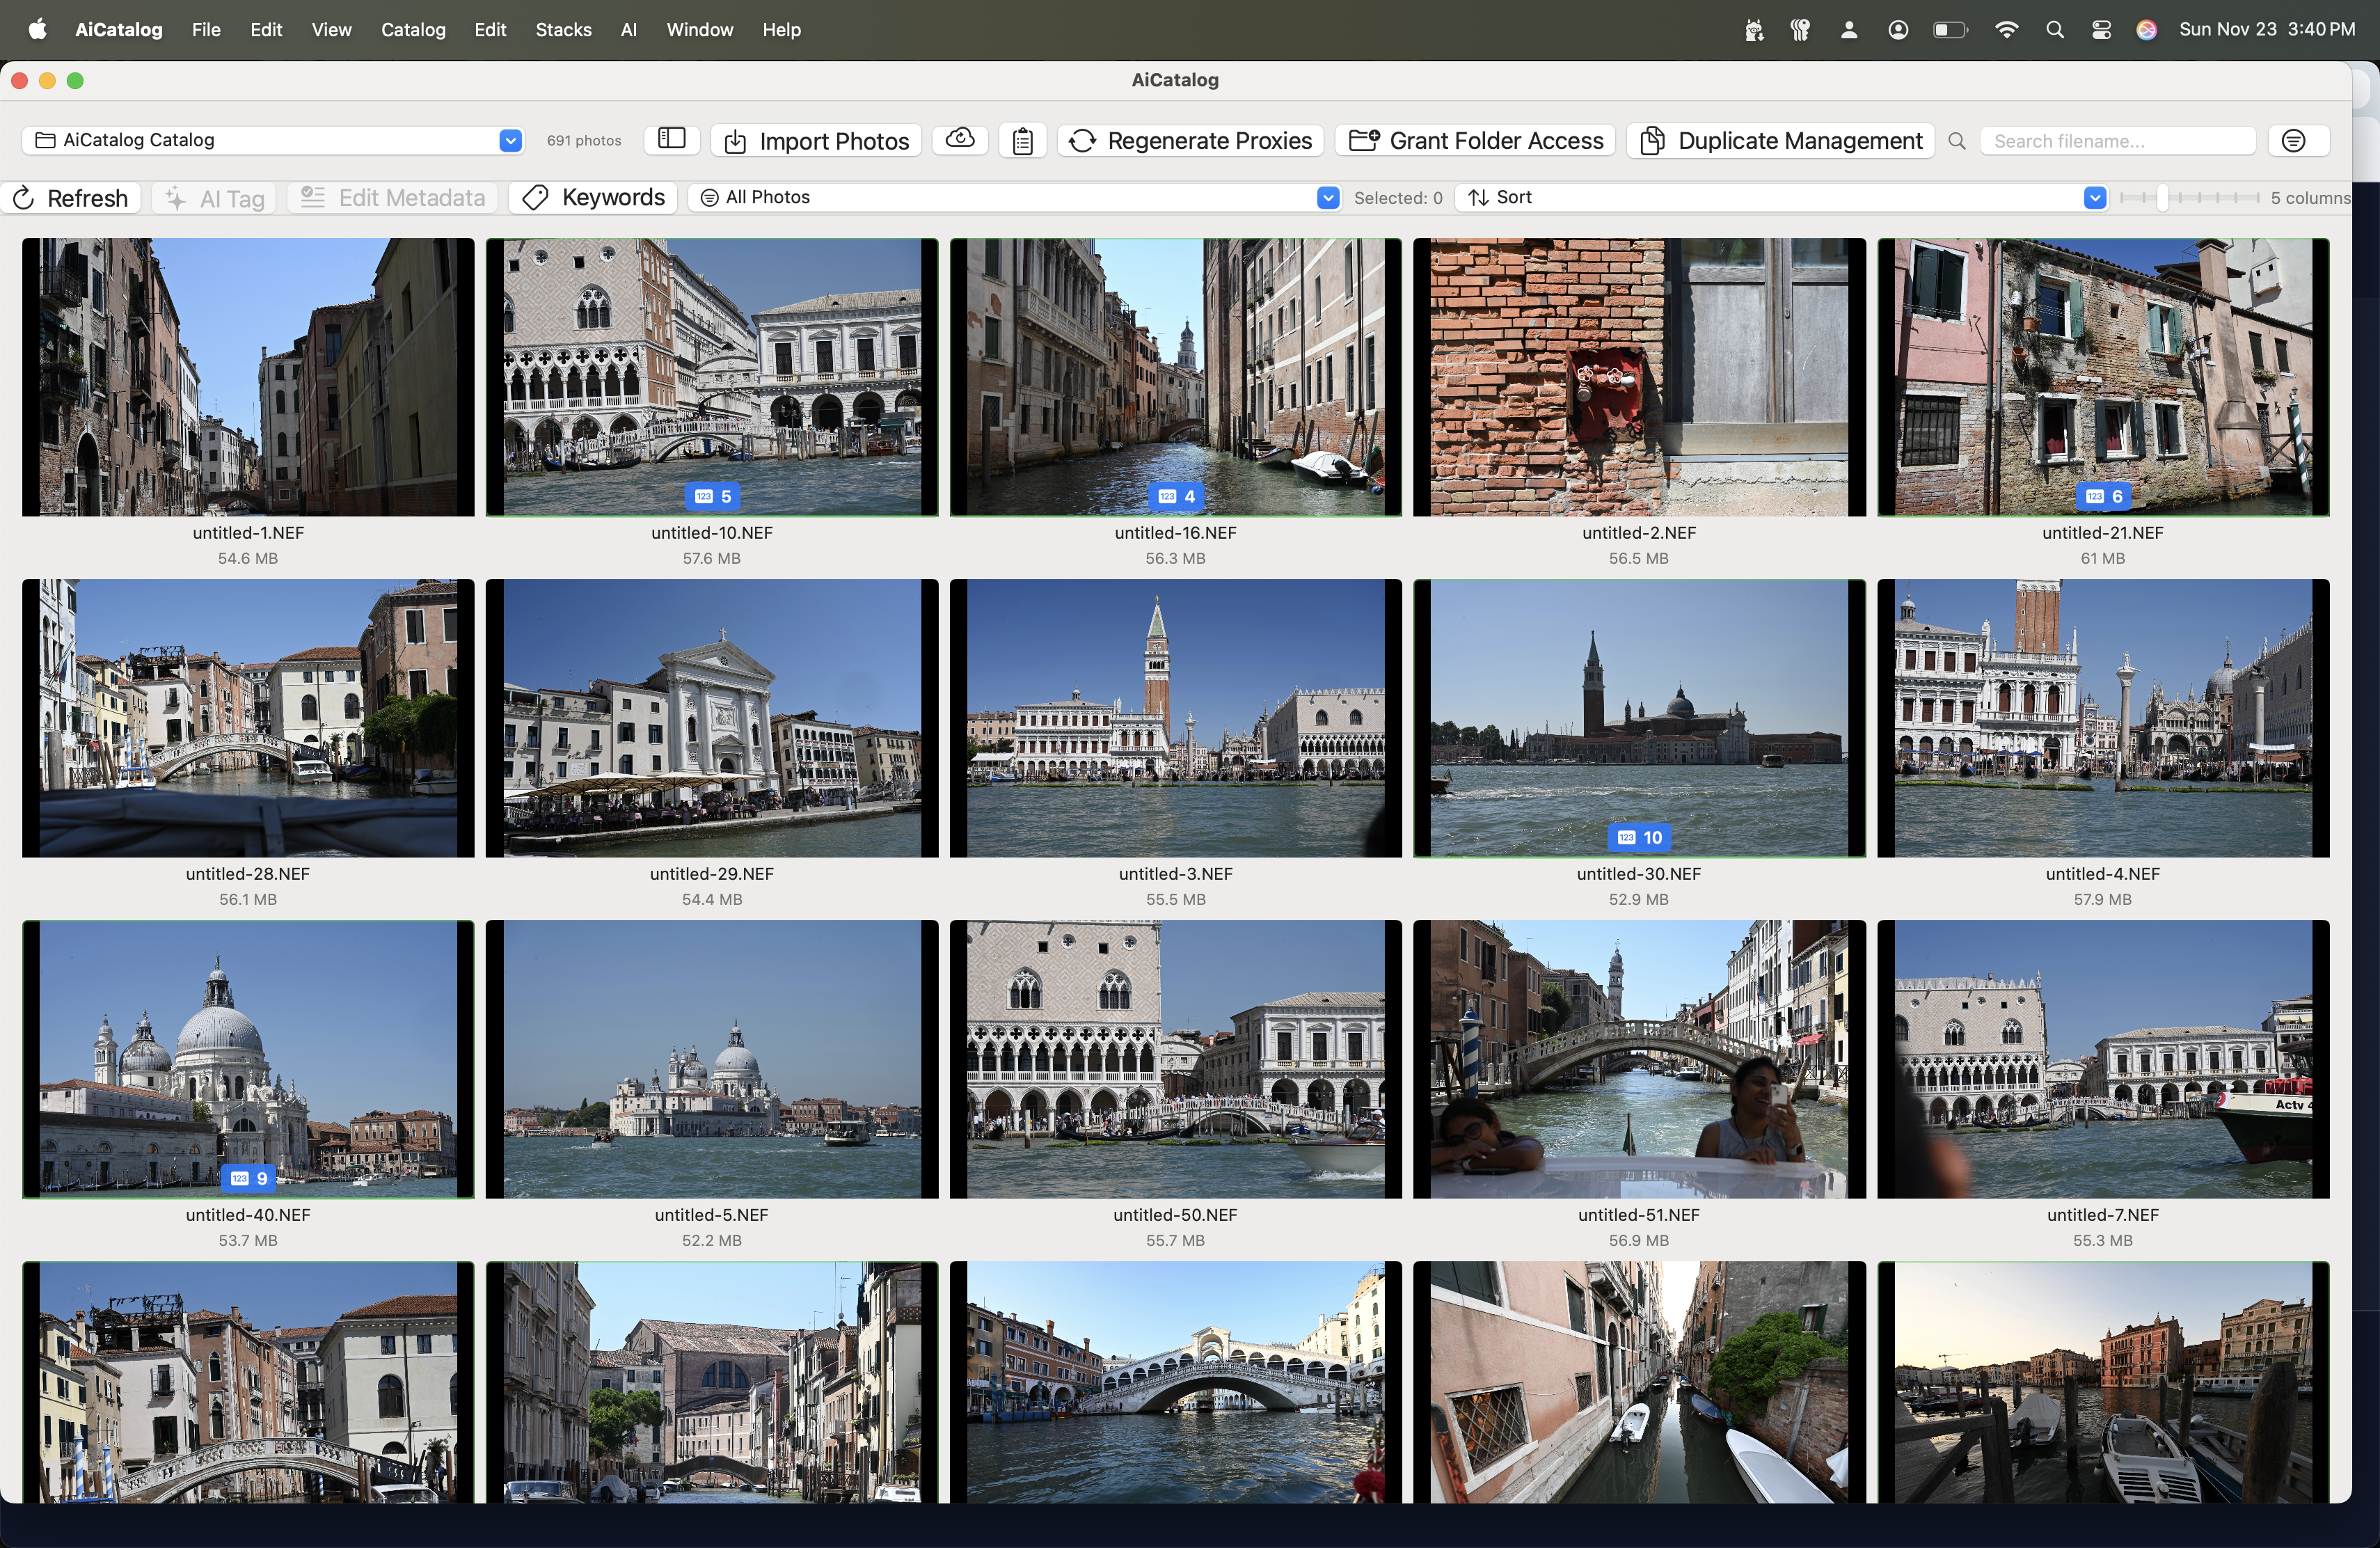This screenshot has height=1548, width=2380.
Task: Click the cloud sync icon
Action: 959,140
